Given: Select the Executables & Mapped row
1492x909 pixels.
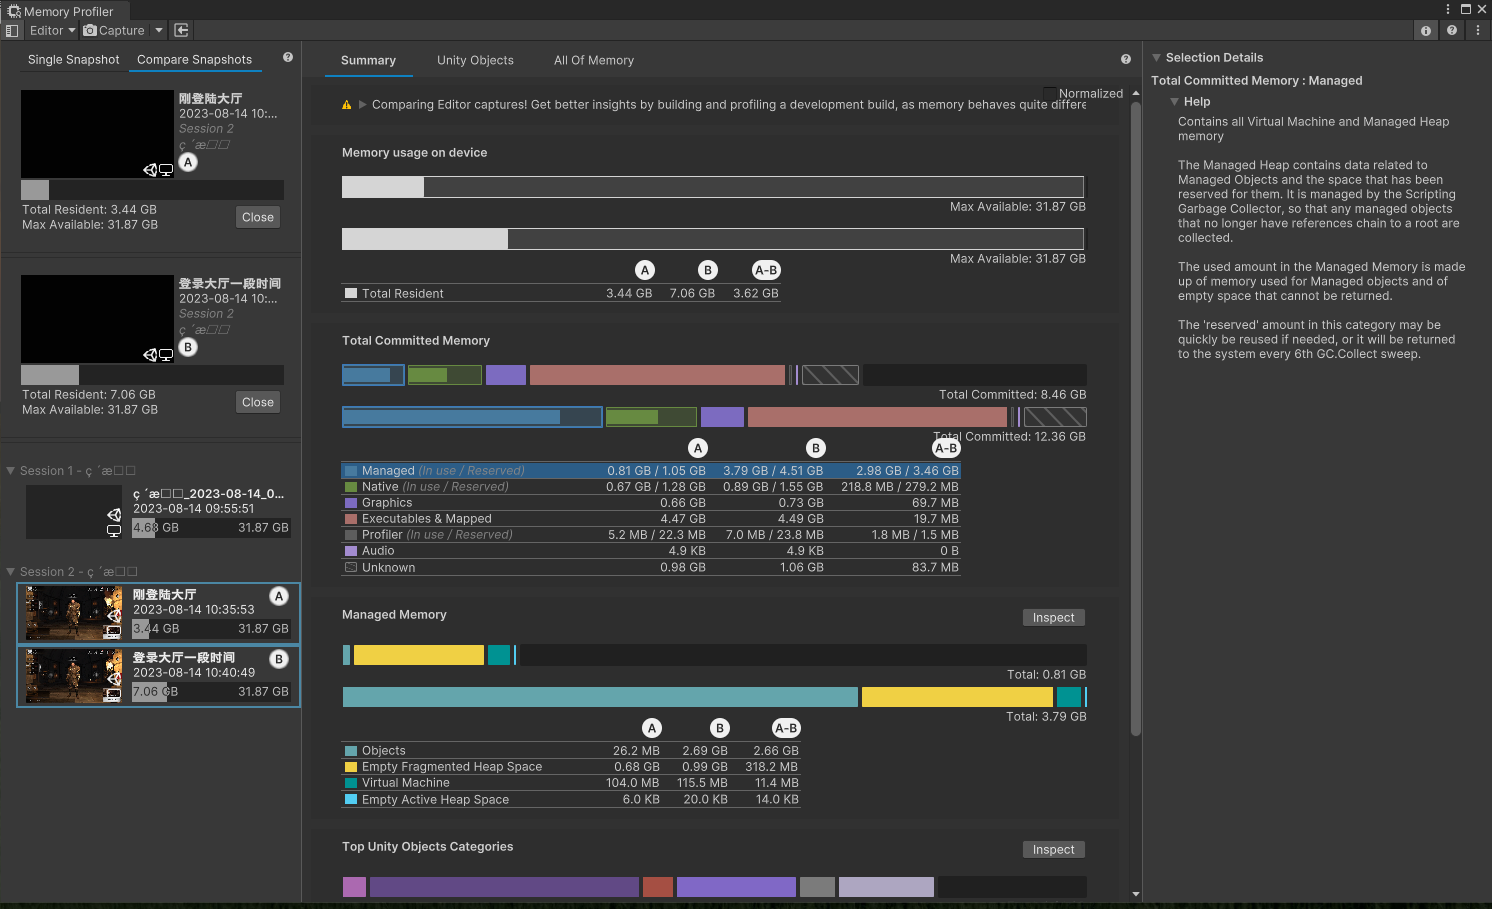Looking at the screenshot, I should pos(651,519).
